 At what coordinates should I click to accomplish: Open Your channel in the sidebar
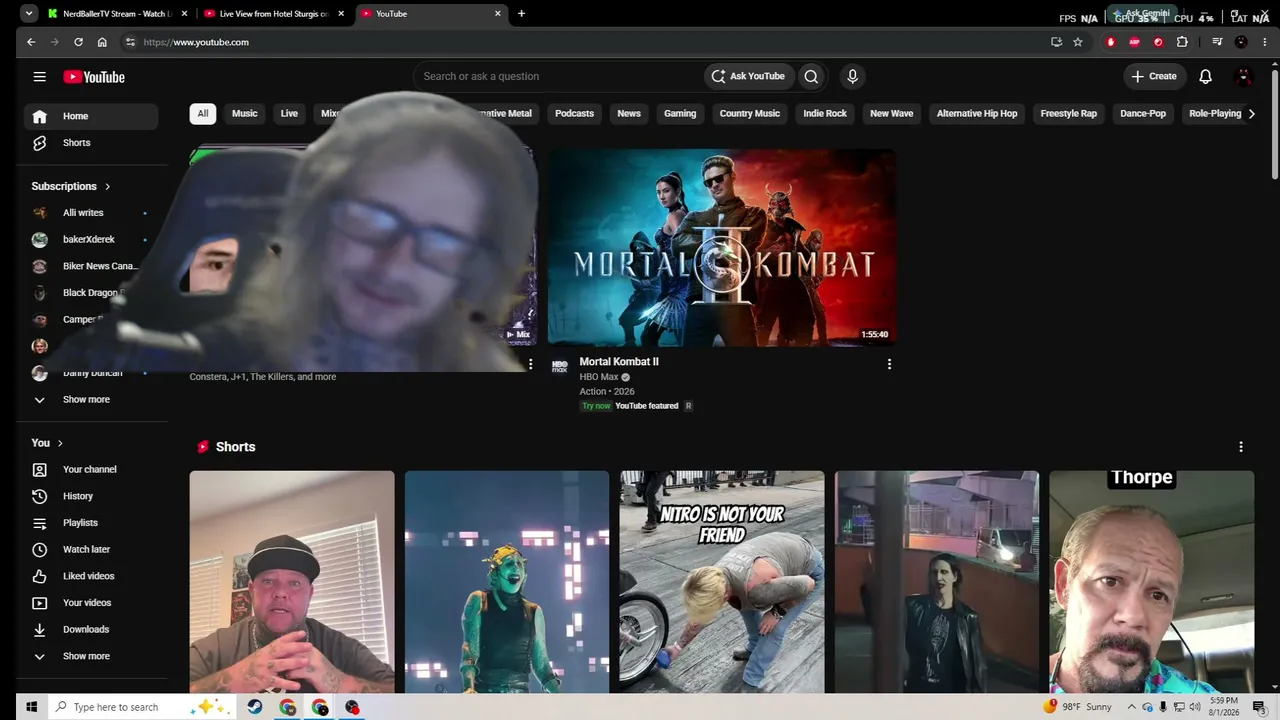click(x=91, y=469)
